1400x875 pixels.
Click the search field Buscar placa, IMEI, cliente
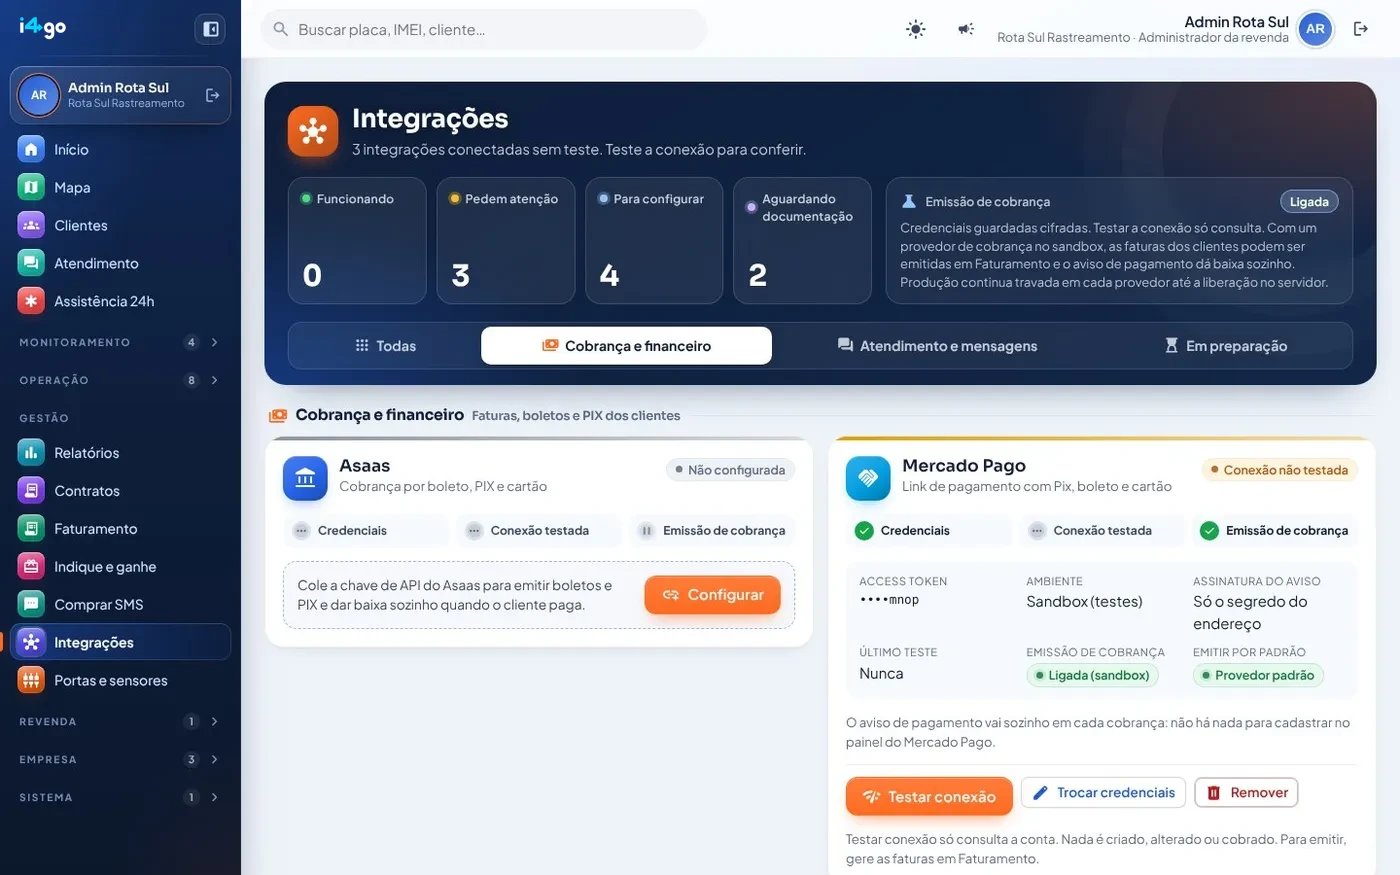pyautogui.click(x=484, y=29)
